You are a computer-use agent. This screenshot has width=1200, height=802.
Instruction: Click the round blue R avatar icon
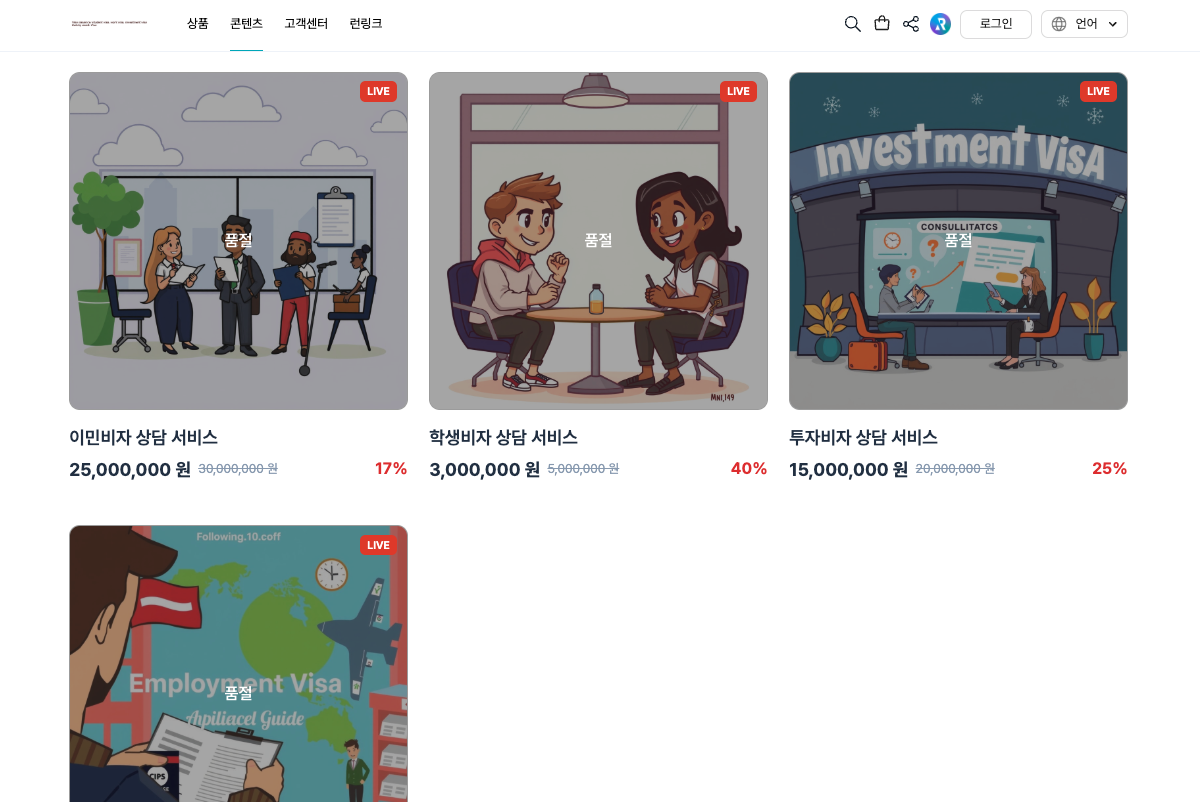tap(940, 24)
